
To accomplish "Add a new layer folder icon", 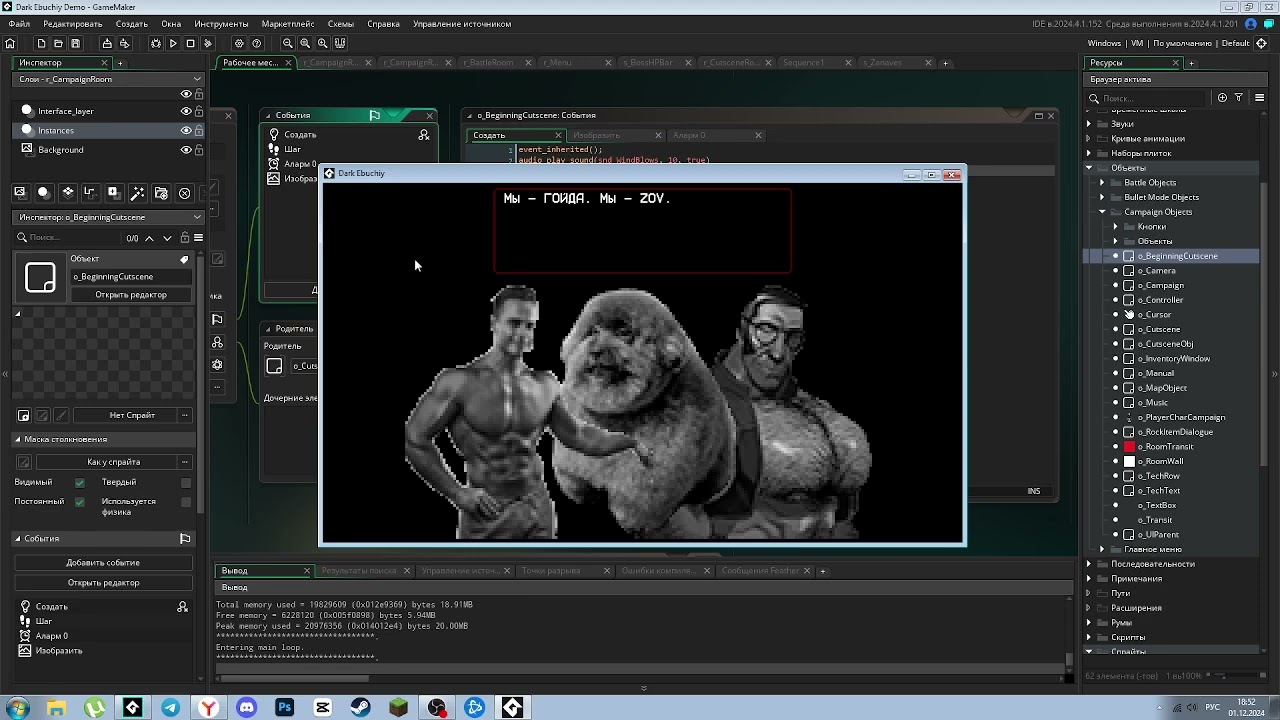I will (161, 192).
